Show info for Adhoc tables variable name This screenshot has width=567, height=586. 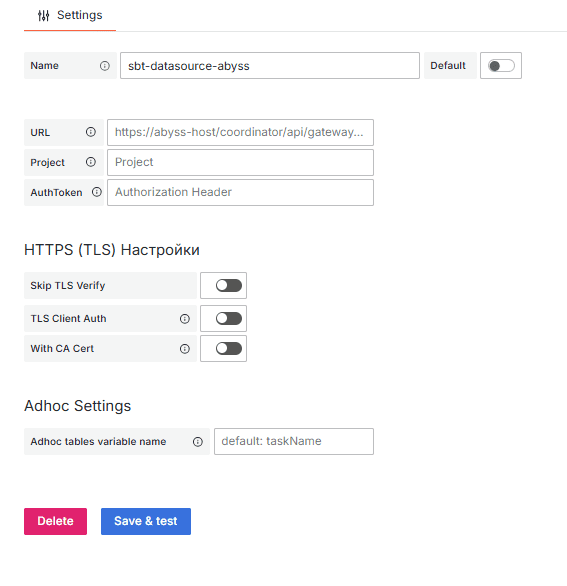198,442
